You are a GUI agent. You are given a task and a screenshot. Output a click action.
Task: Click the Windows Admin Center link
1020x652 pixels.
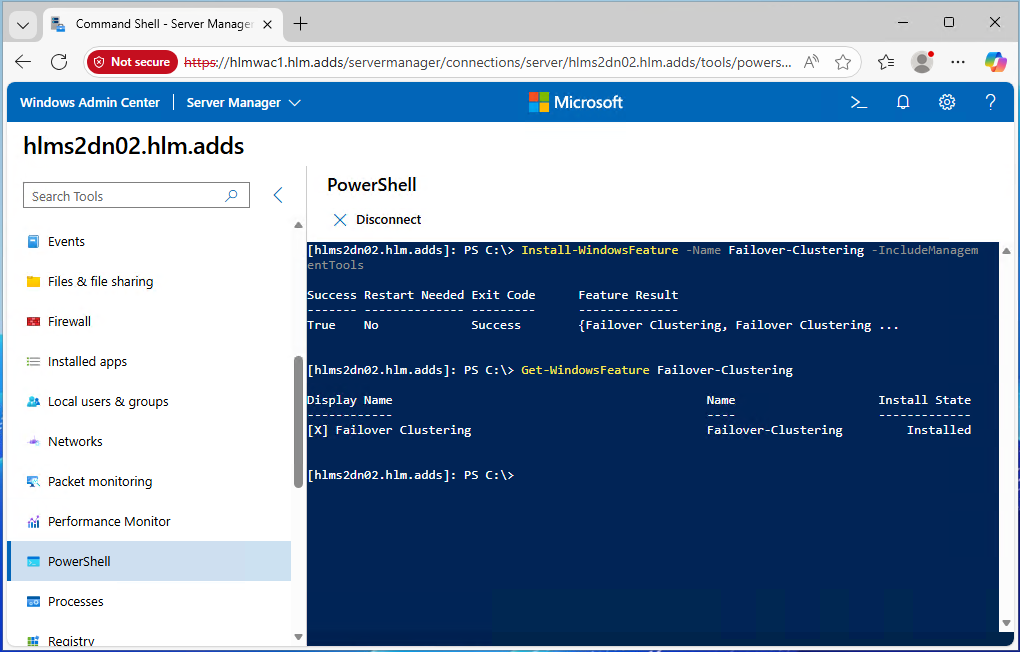(89, 102)
